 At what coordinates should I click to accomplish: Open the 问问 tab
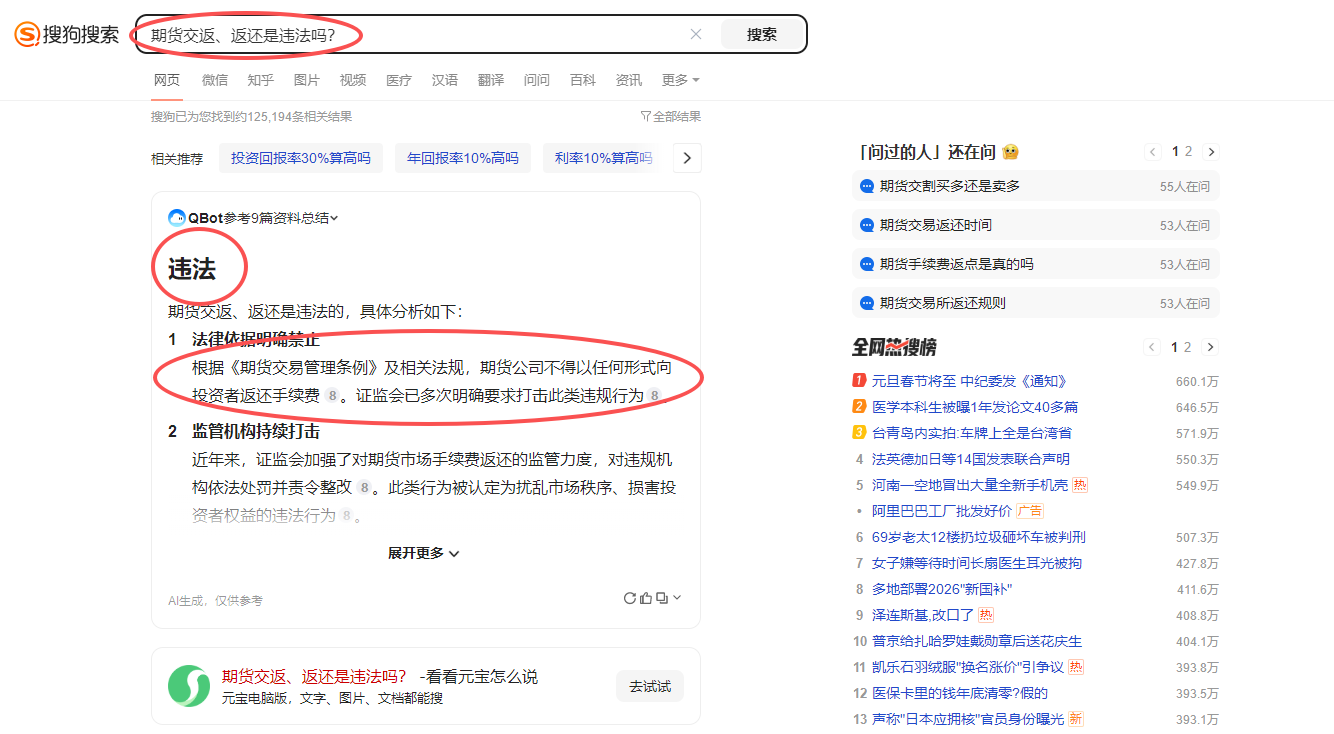point(536,80)
